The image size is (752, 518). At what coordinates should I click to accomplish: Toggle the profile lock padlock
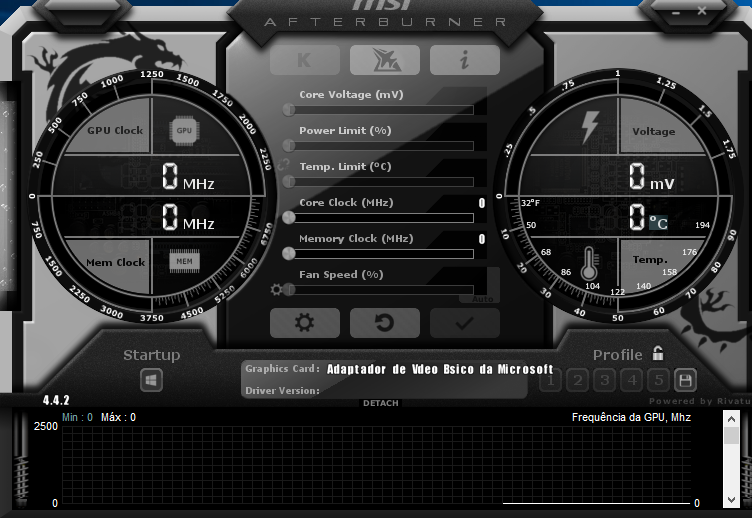[x=658, y=353]
